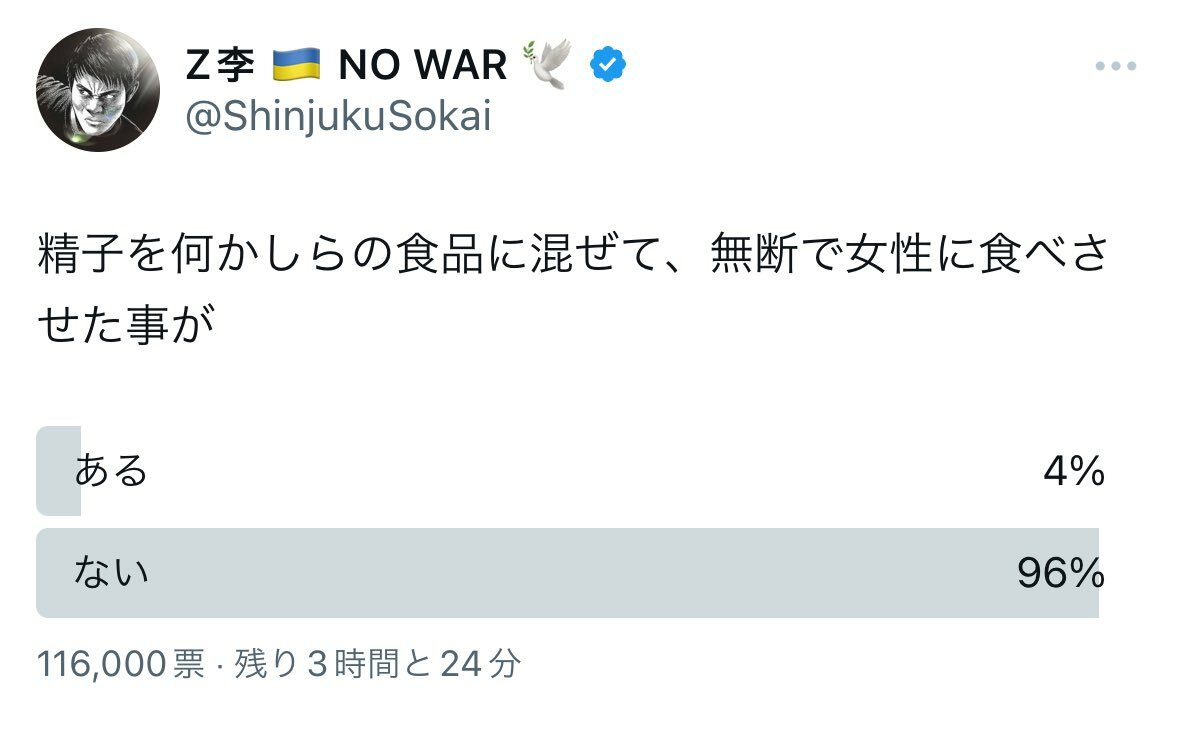Screen dimensions: 1178x738
Task: Click the middle of the ない poll bar
Action: click(x=567, y=573)
